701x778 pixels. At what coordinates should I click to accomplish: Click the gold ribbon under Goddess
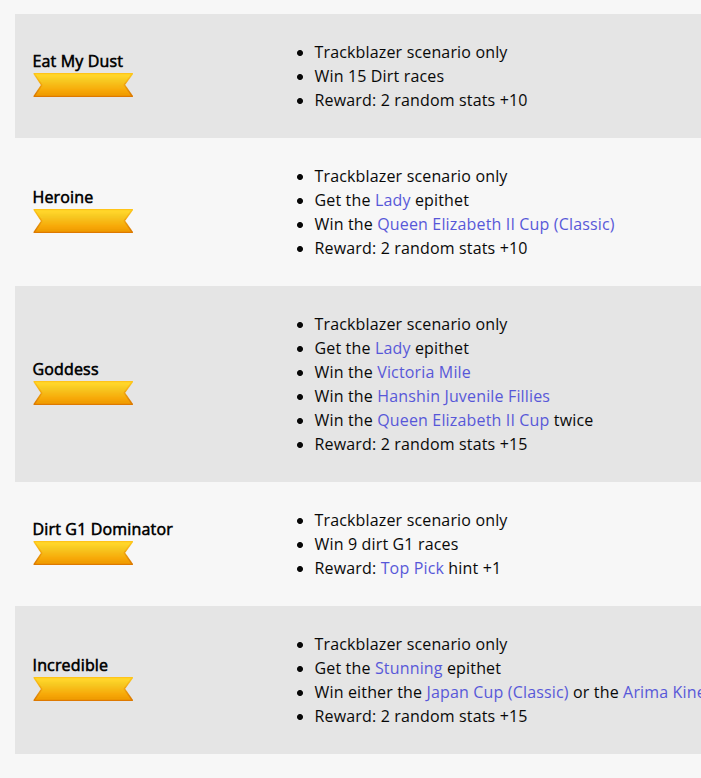click(83, 393)
